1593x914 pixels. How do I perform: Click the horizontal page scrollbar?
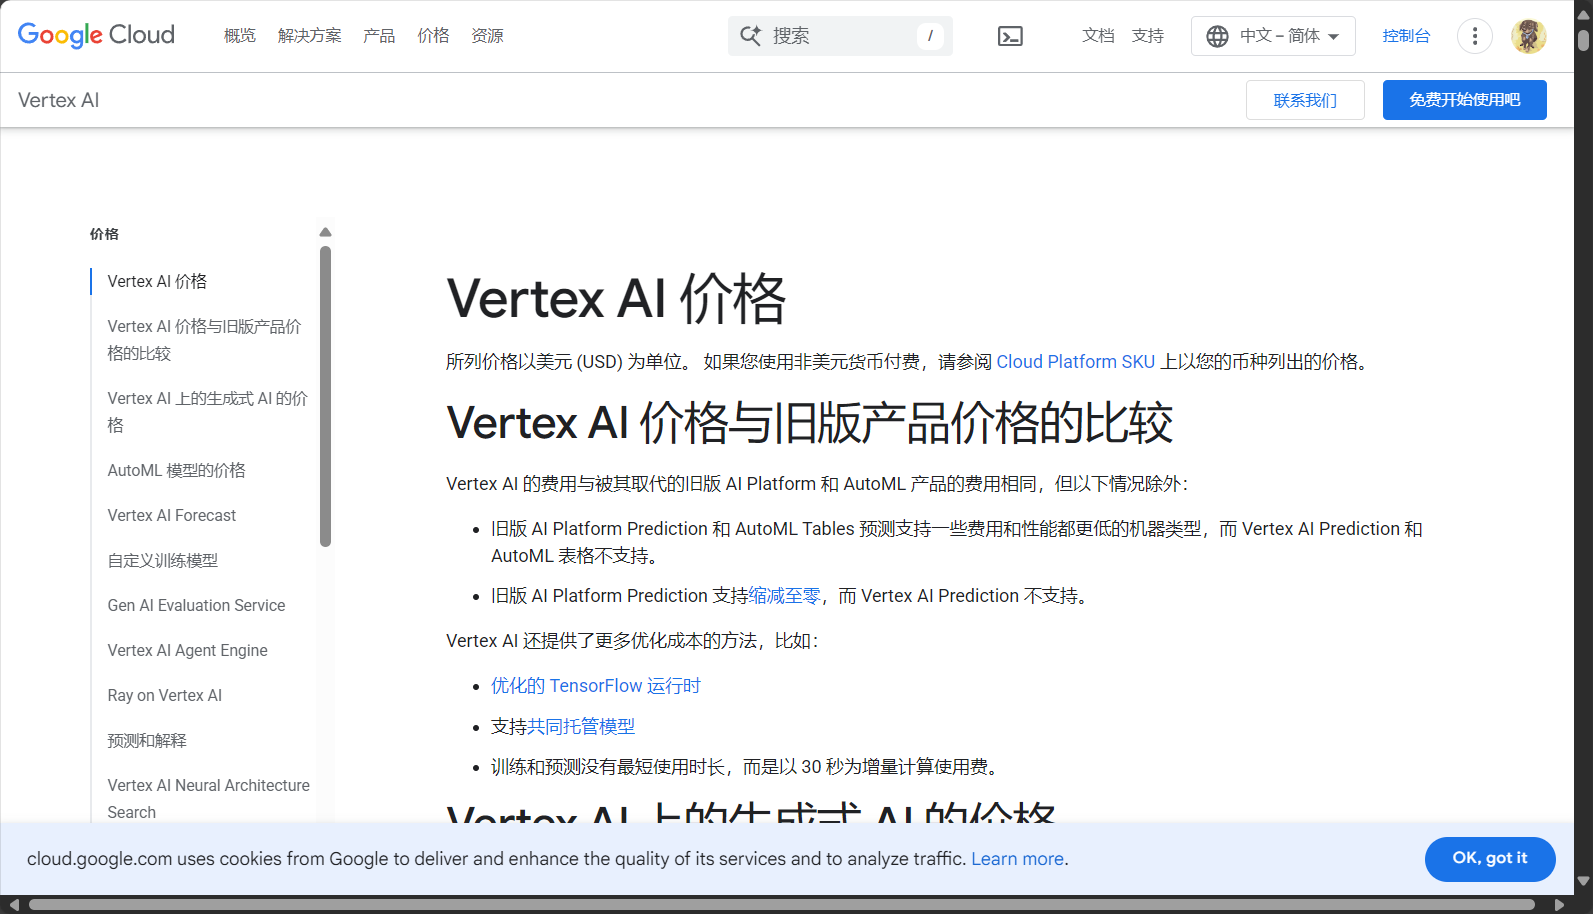pos(781,905)
